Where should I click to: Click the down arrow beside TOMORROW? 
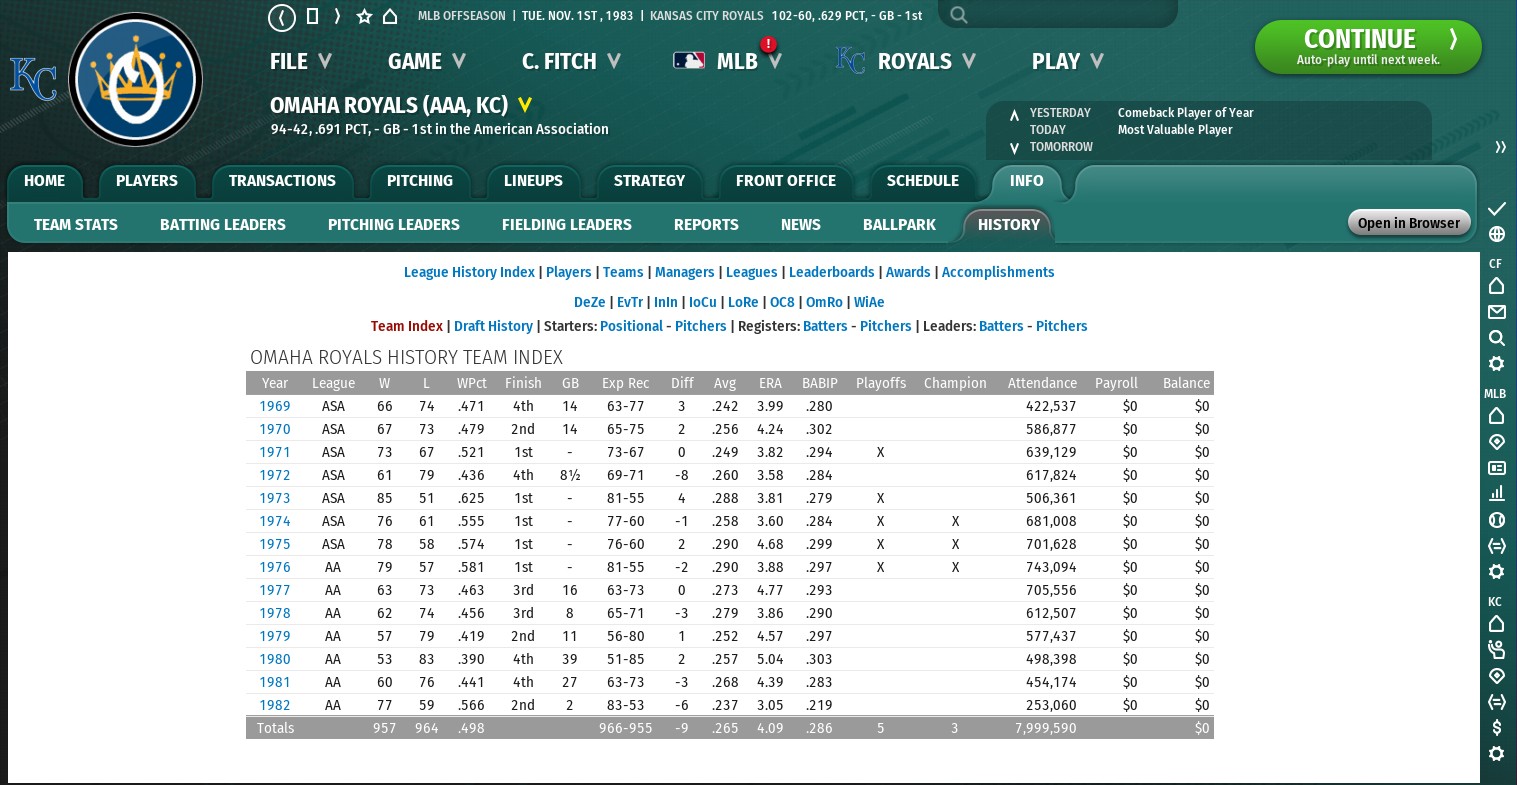click(1014, 148)
